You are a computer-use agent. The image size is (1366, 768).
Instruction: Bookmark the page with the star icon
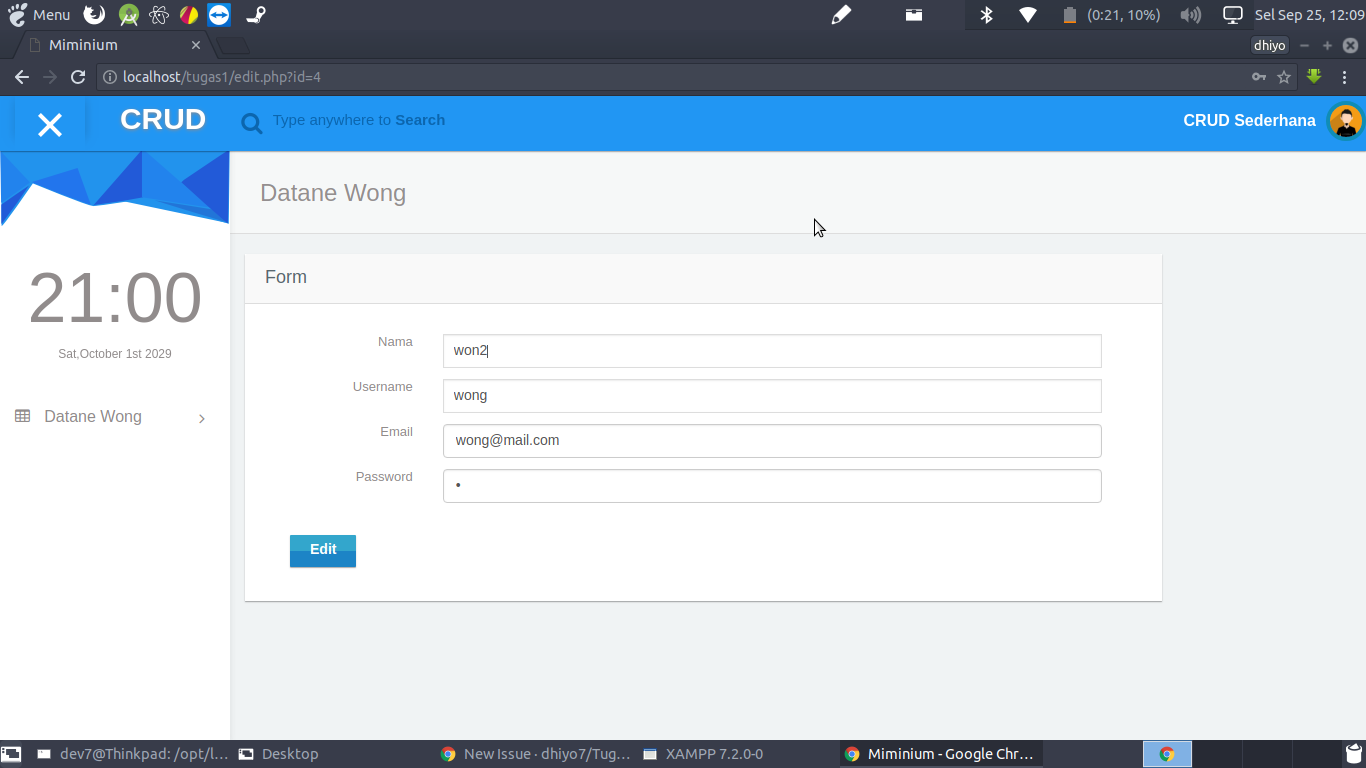tap(1283, 76)
